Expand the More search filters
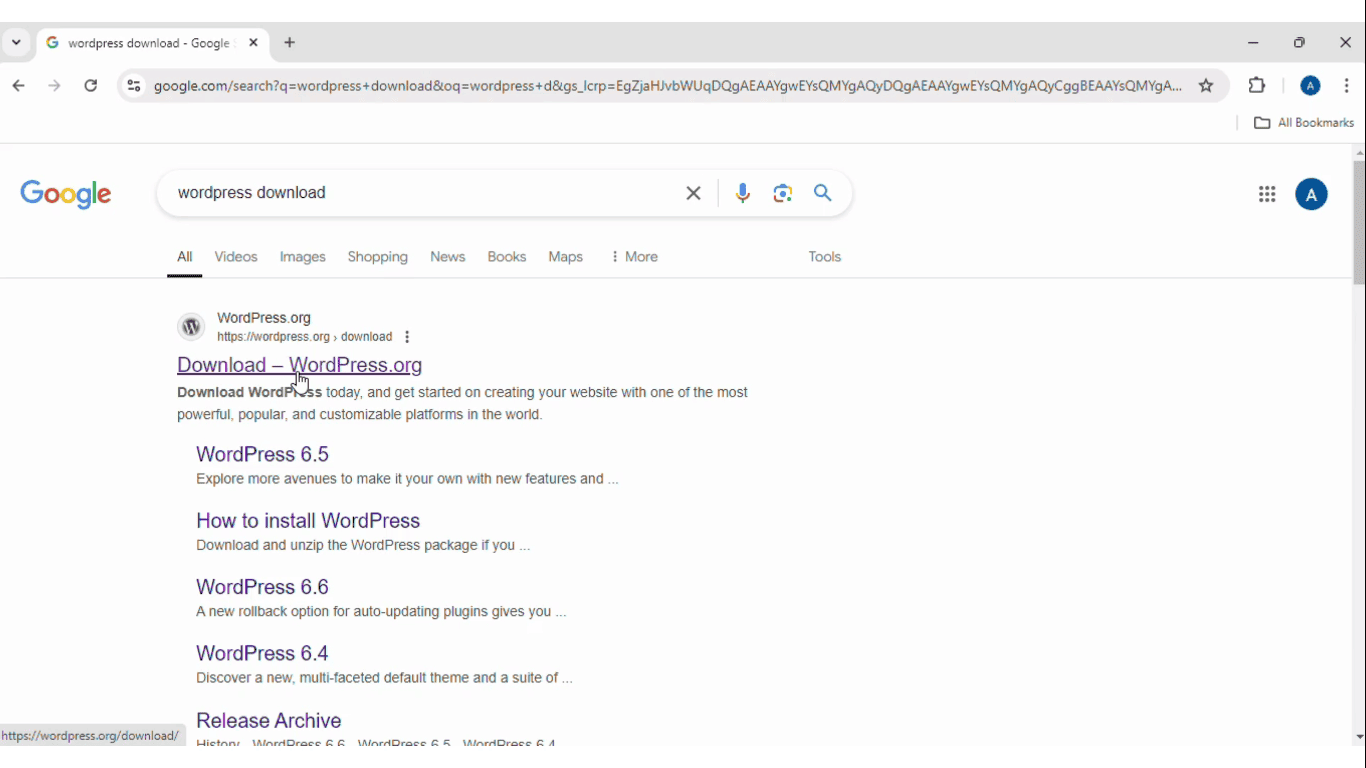1366x768 pixels. click(634, 257)
